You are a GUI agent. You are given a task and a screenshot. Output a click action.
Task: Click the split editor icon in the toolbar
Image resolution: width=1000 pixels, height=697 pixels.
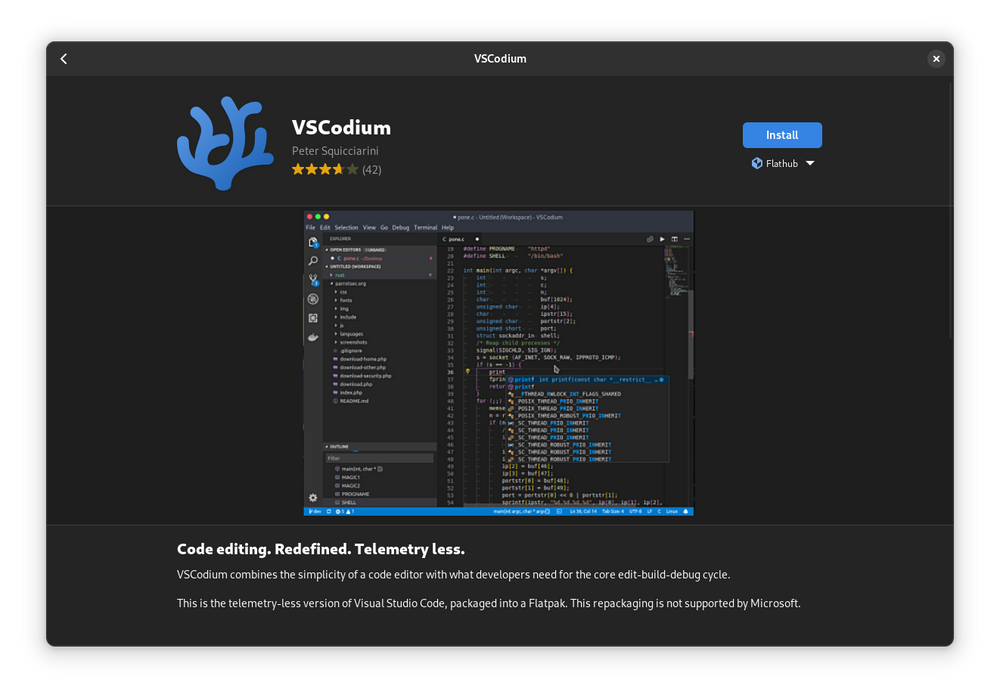point(675,239)
